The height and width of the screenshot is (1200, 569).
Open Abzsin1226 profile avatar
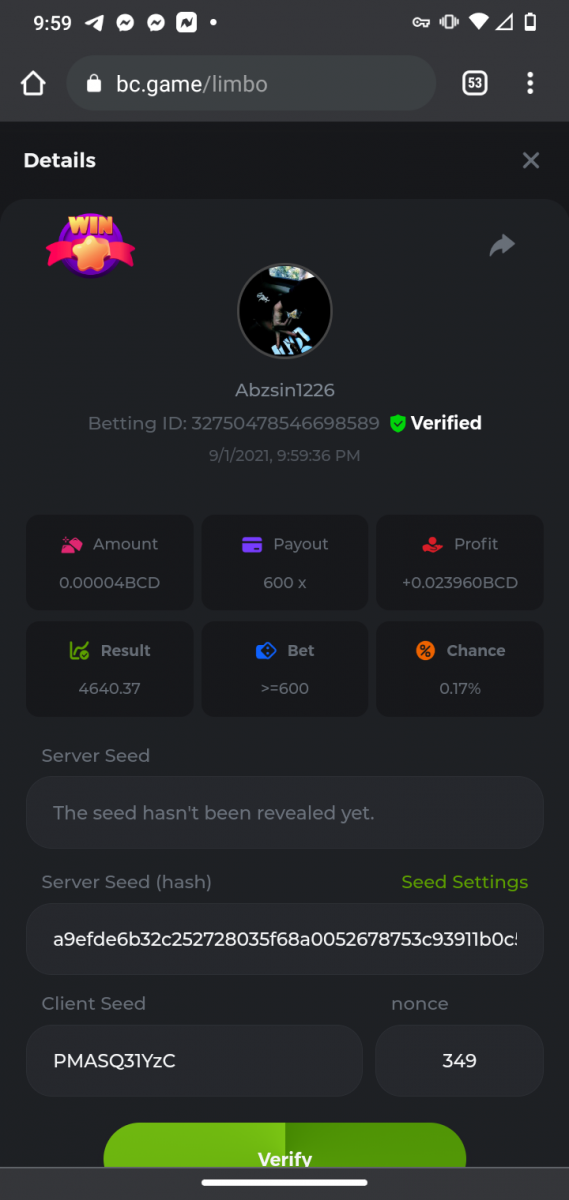[284, 311]
